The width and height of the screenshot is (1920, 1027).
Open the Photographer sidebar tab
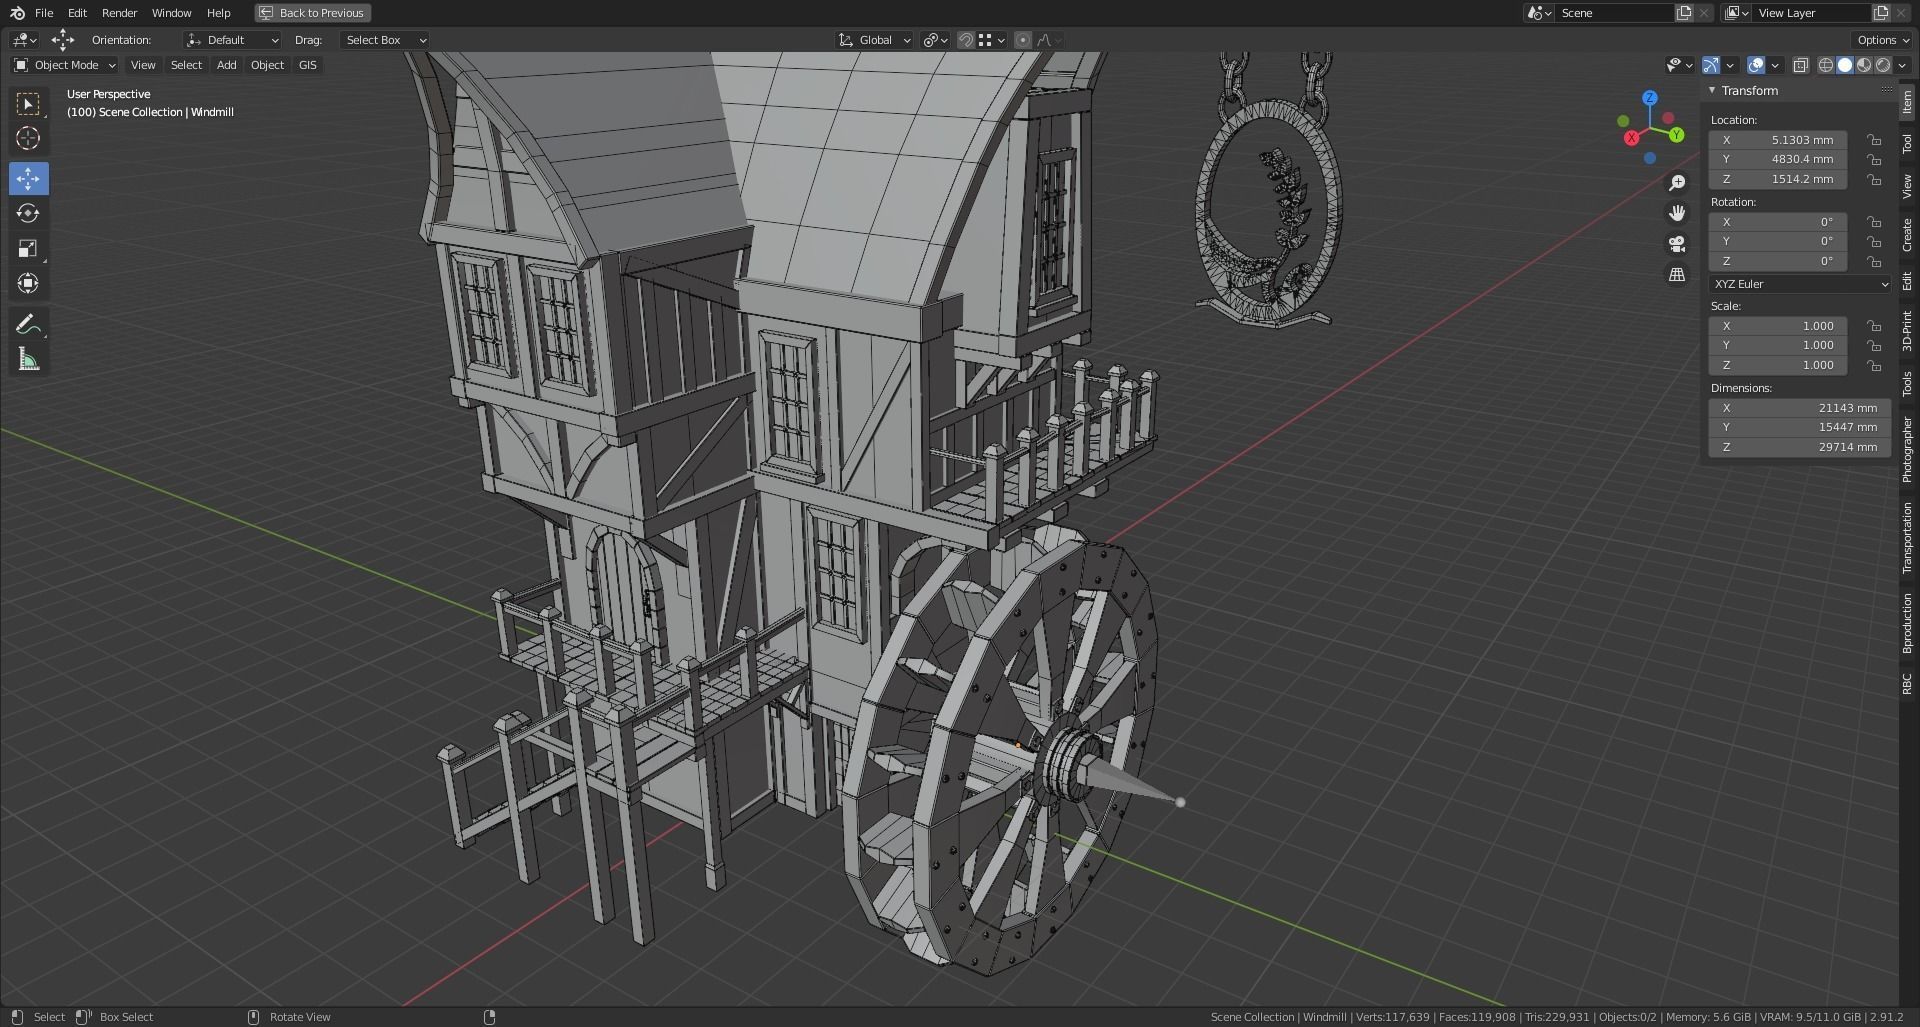1908,450
